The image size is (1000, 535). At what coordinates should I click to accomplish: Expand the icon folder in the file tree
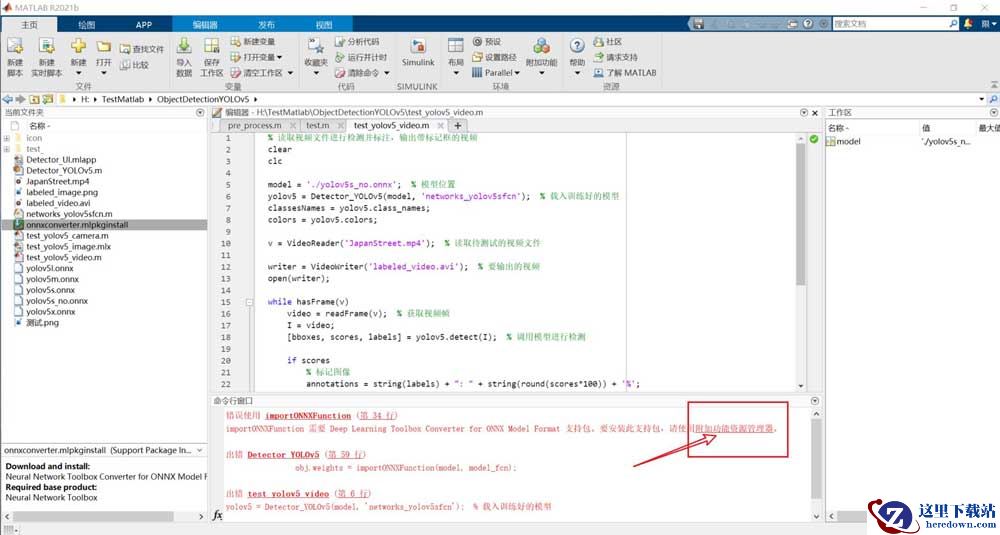6,138
